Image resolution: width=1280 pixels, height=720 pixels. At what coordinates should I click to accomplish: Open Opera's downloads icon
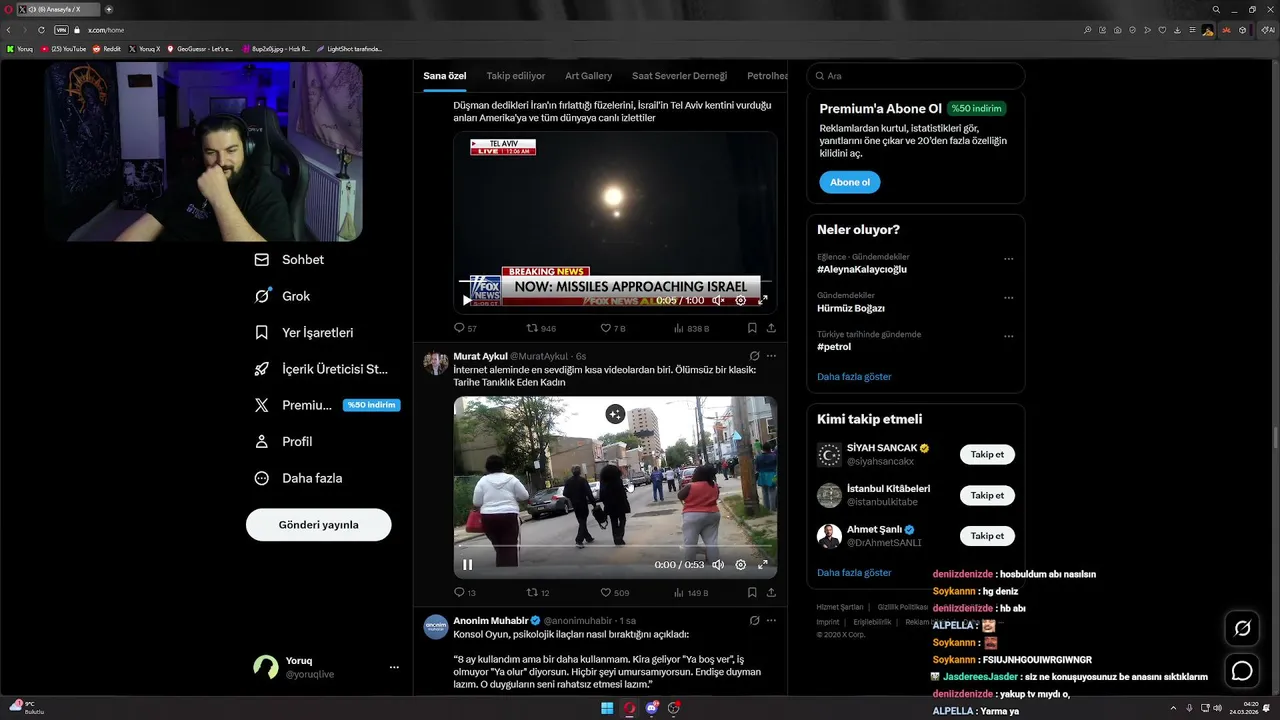tap(1177, 30)
